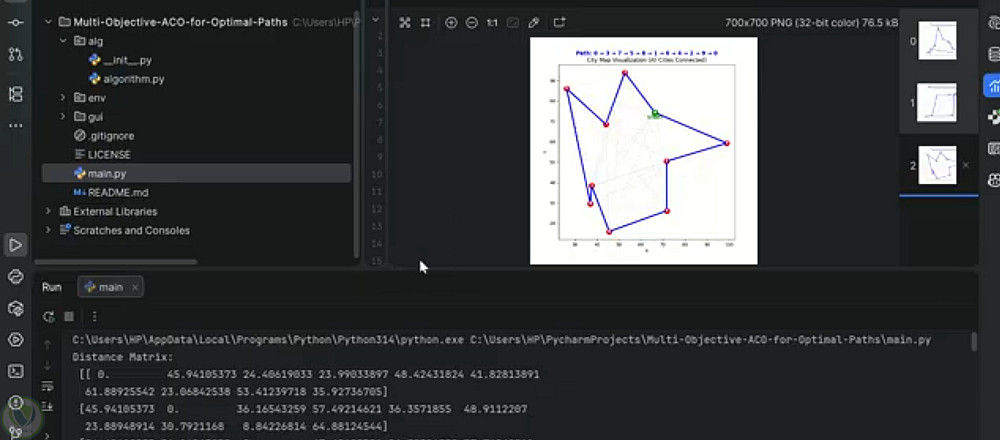
Task: Click the python.exe command line in console
Action: (x=502, y=340)
